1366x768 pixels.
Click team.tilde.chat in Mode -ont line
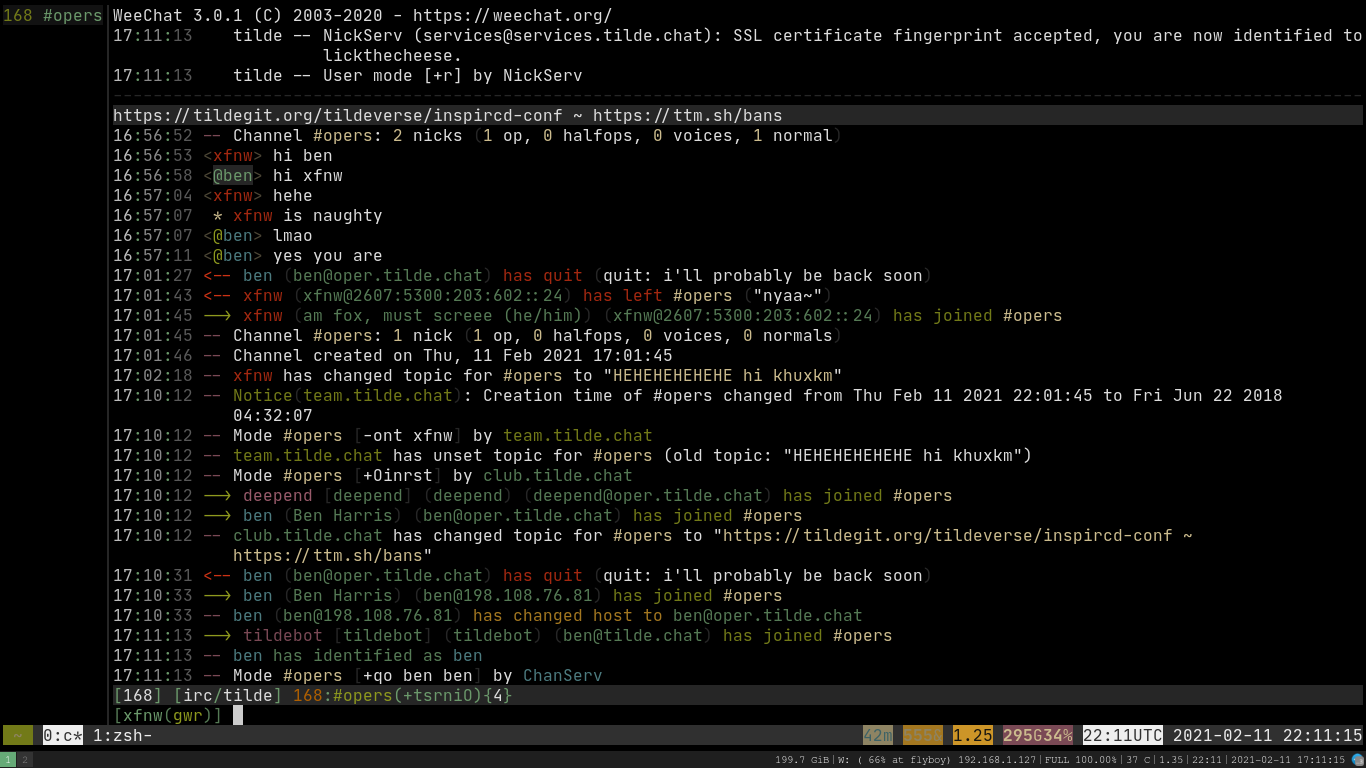coord(578,436)
